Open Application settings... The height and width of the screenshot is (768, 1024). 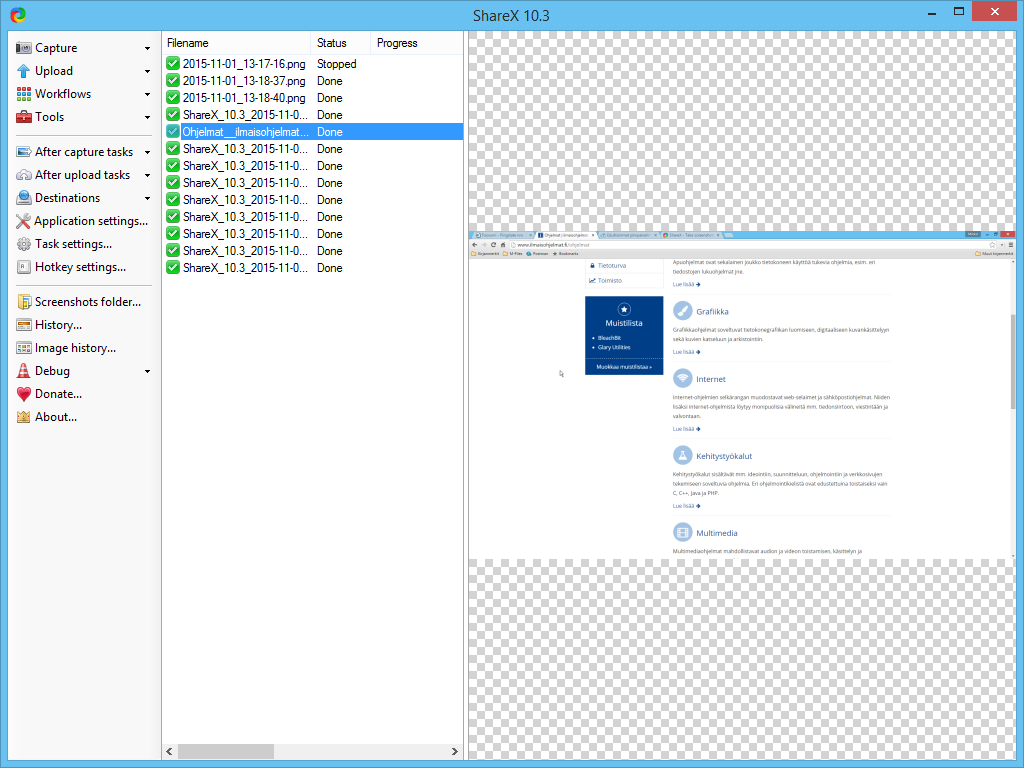[84, 221]
